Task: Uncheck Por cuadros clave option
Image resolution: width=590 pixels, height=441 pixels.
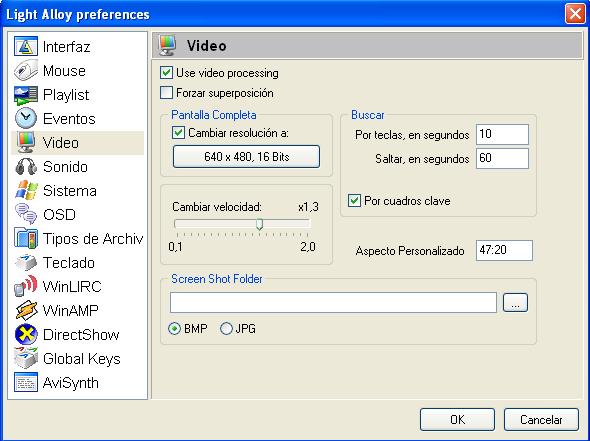Action: click(x=354, y=201)
